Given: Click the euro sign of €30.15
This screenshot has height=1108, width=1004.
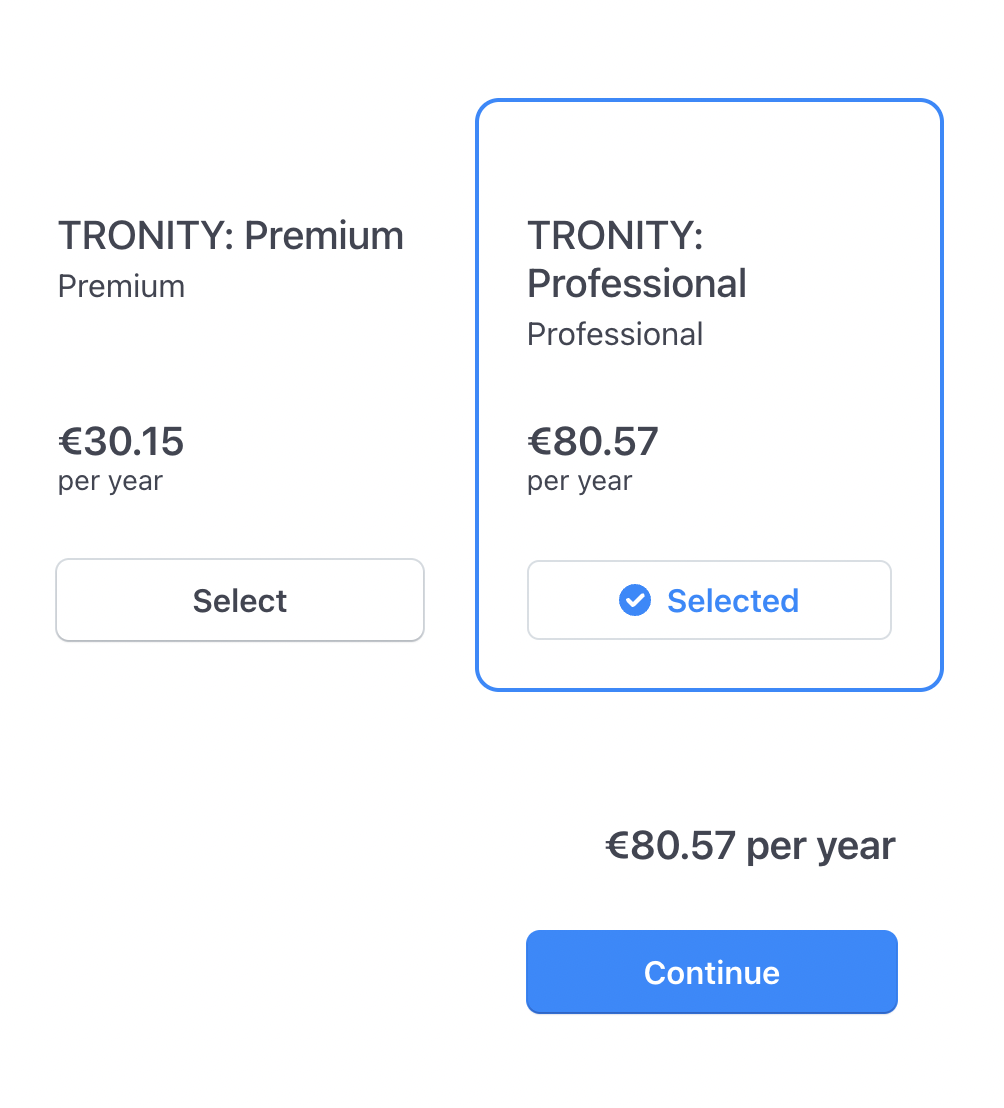Looking at the screenshot, I should (x=71, y=442).
